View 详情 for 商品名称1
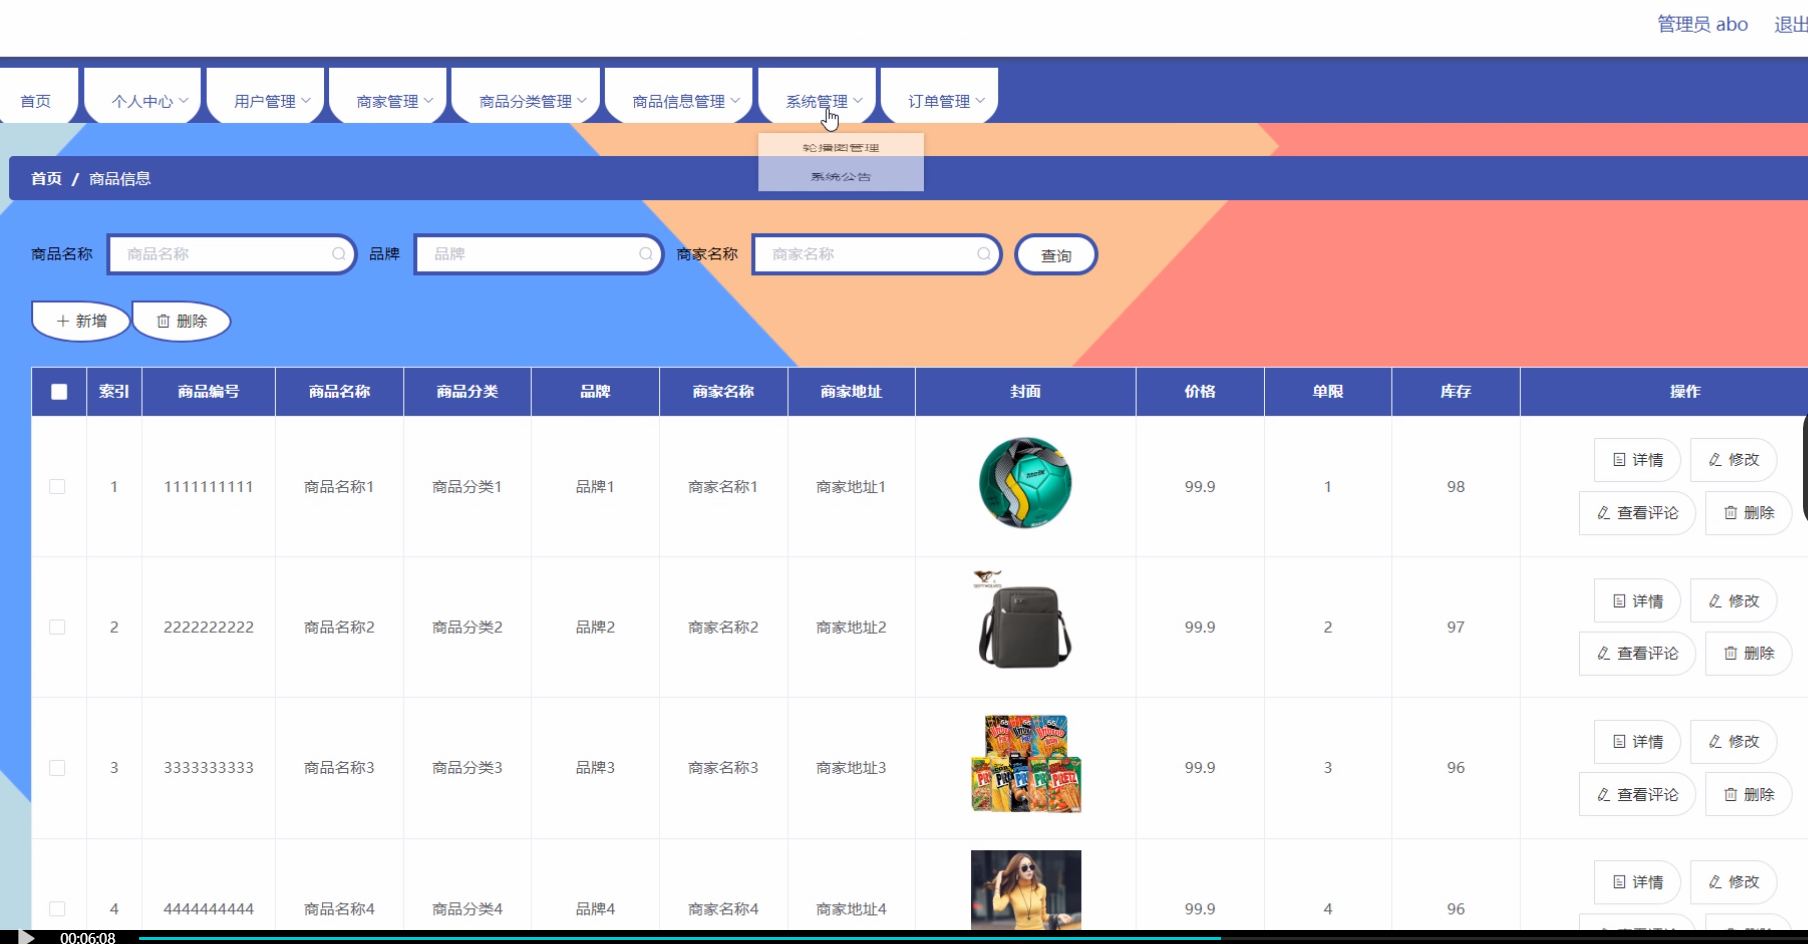 (x=1637, y=460)
